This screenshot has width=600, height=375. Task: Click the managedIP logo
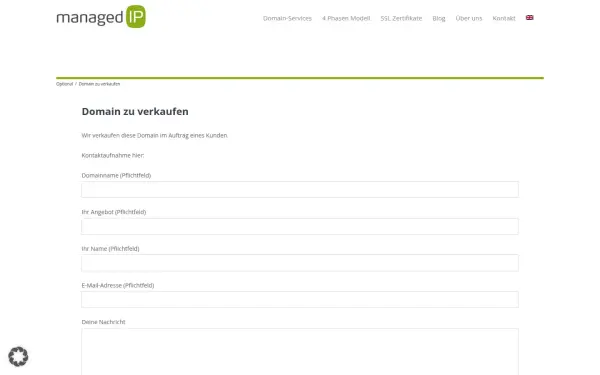pos(101,17)
